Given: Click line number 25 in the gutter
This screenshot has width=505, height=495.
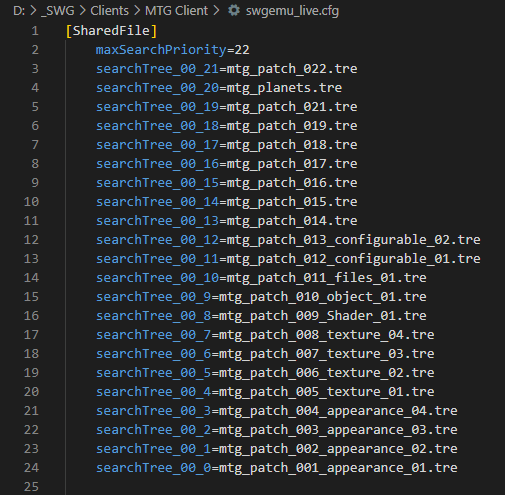Looking at the screenshot, I should (31, 487).
